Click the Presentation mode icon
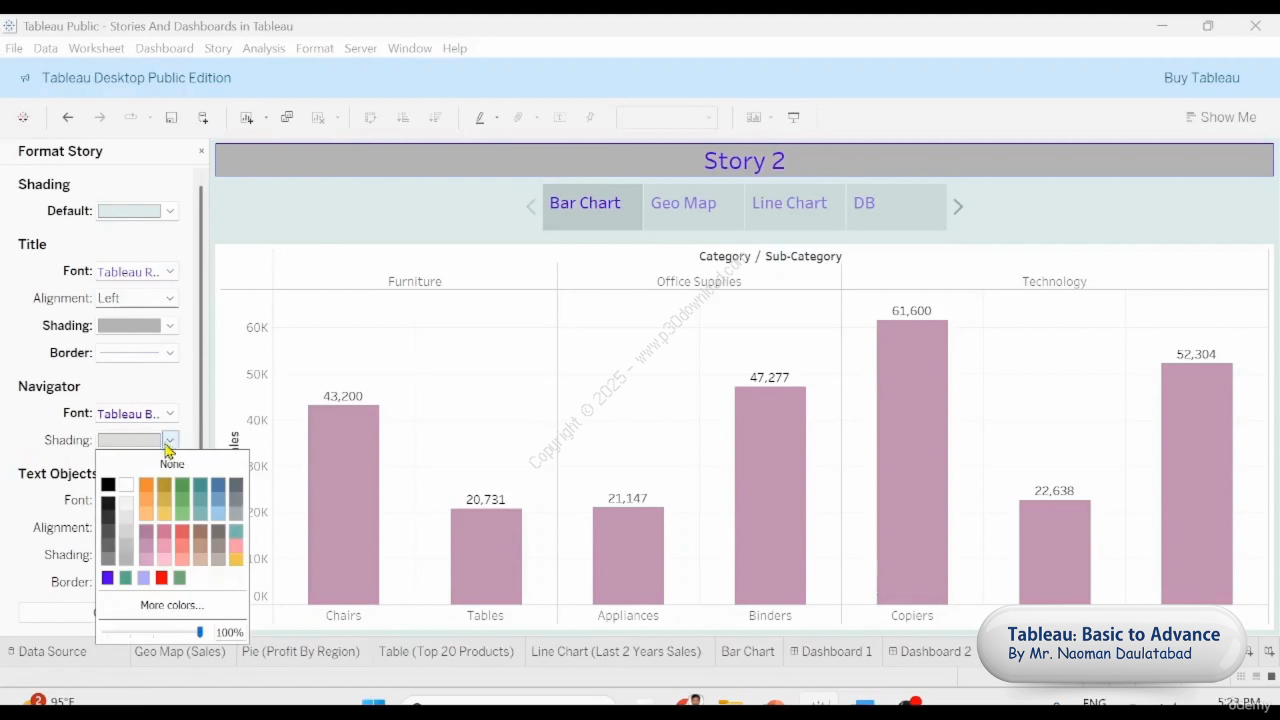Viewport: 1280px width, 720px height. point(794,117)
